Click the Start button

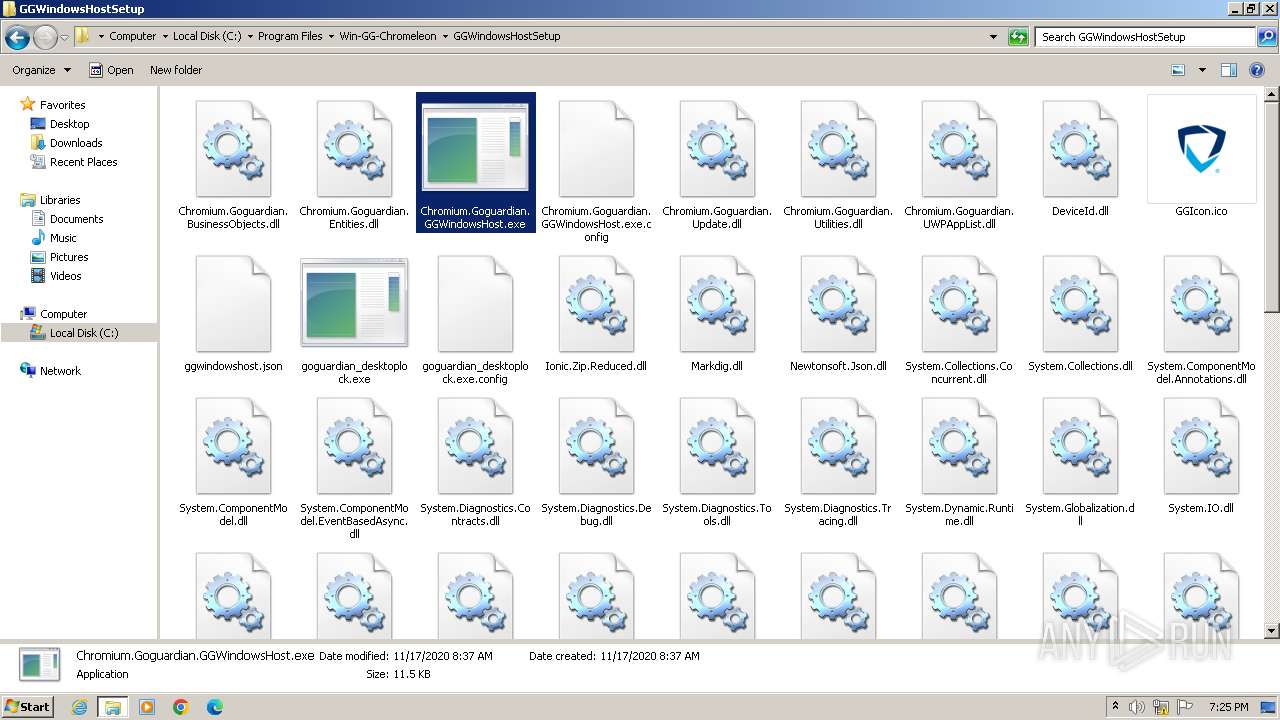27,706
